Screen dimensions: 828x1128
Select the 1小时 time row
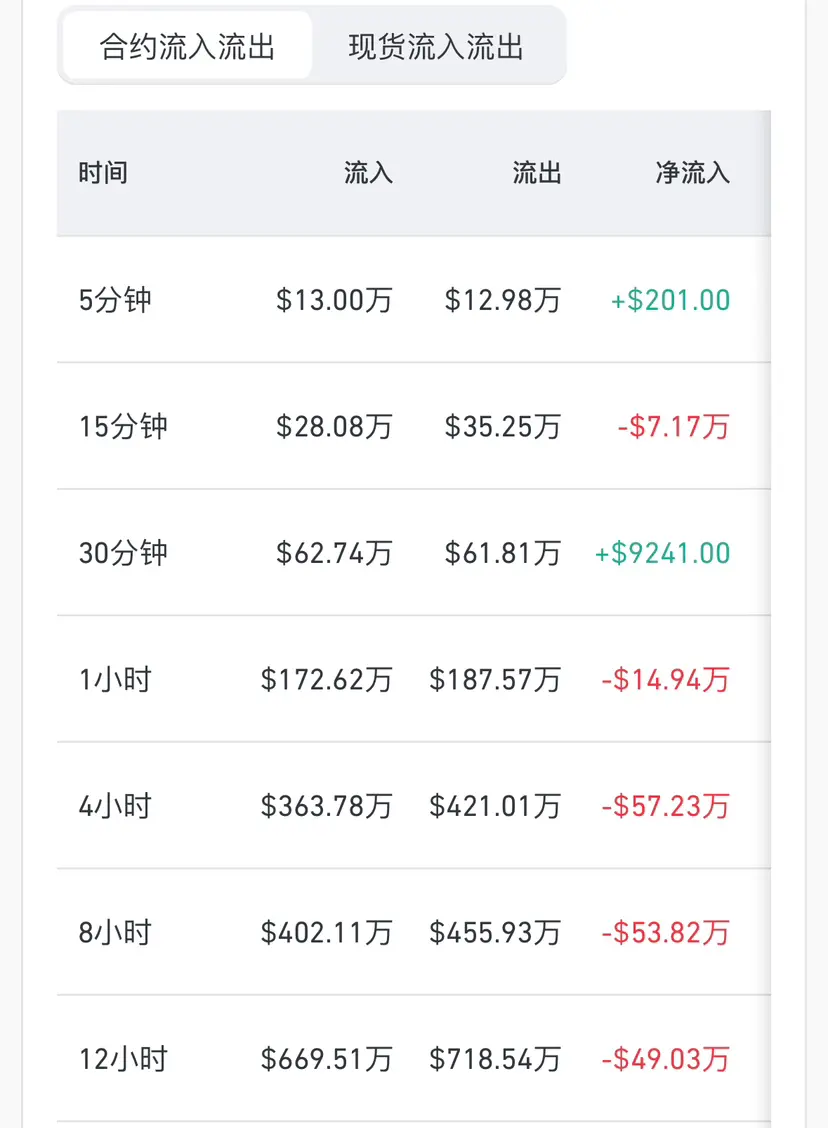tap(115, 680)
